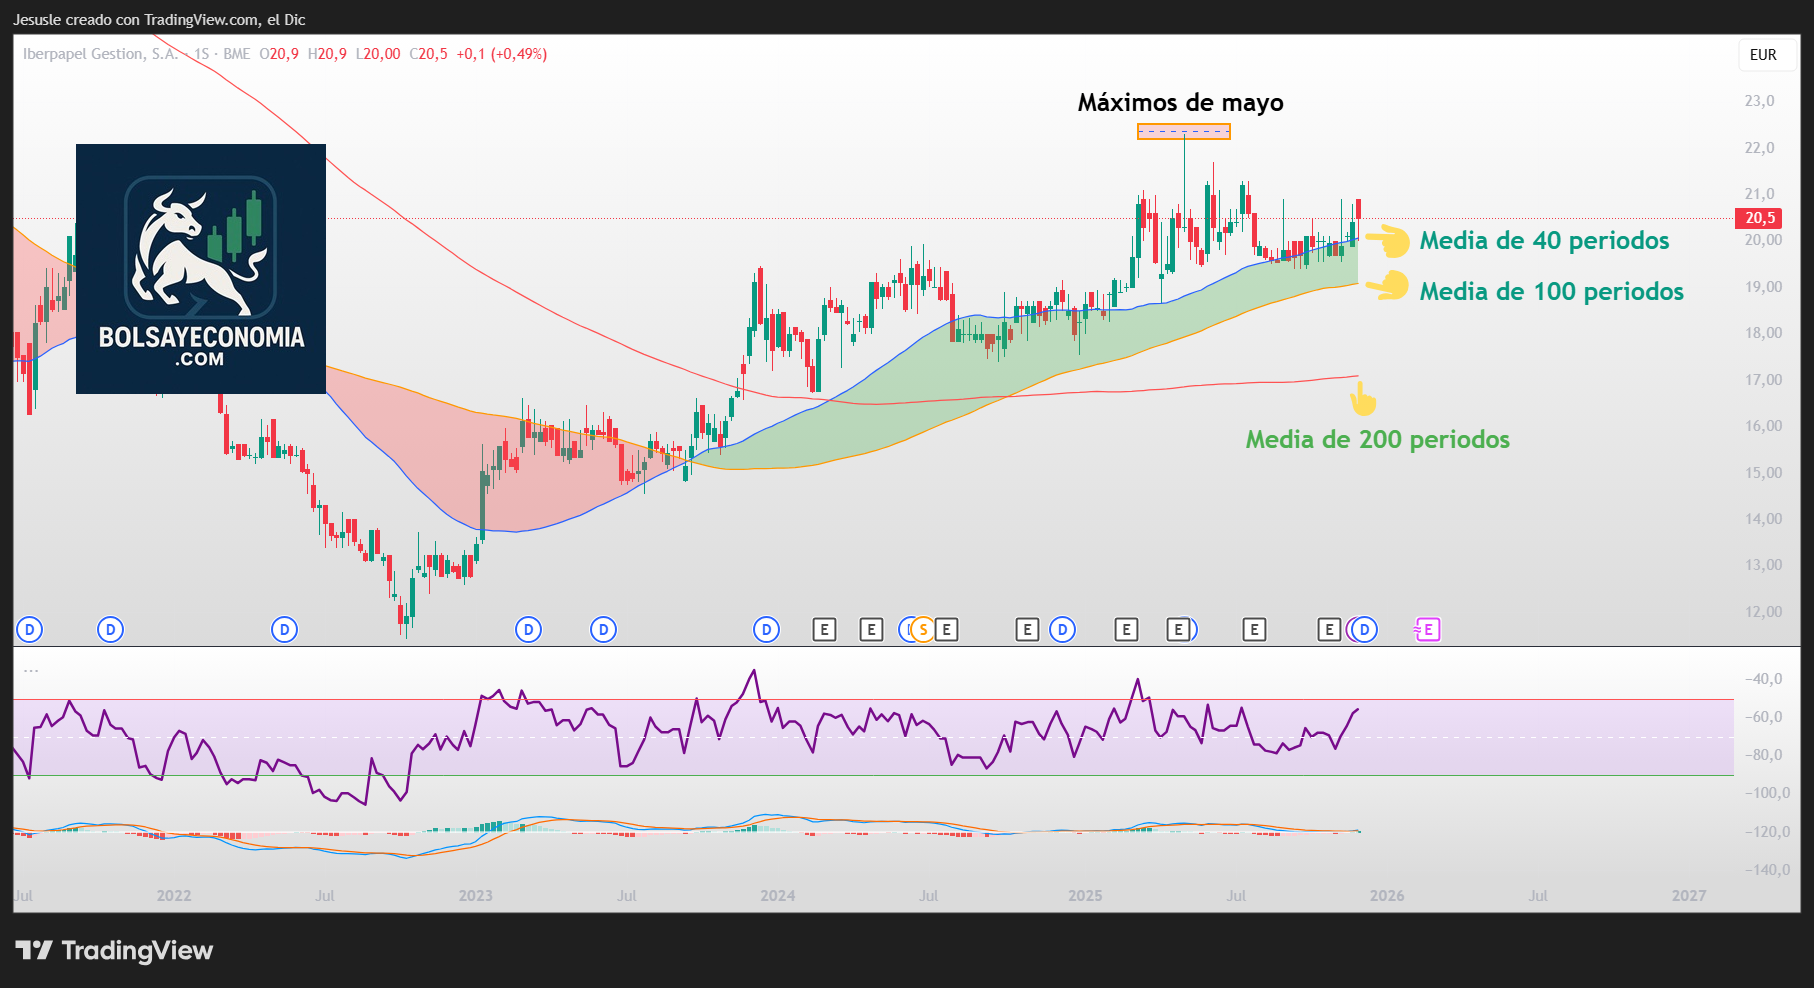Click the hand emoji pointing at 100-period average
Screen dimensions: 1814x988
1387,286
